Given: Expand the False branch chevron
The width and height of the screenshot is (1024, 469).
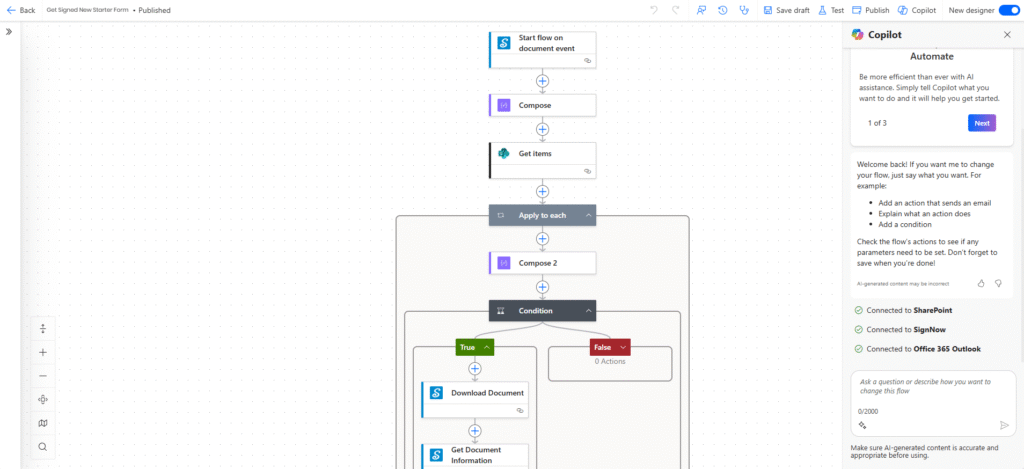Looking at the screenshot, I should click(x=624, y=347).
